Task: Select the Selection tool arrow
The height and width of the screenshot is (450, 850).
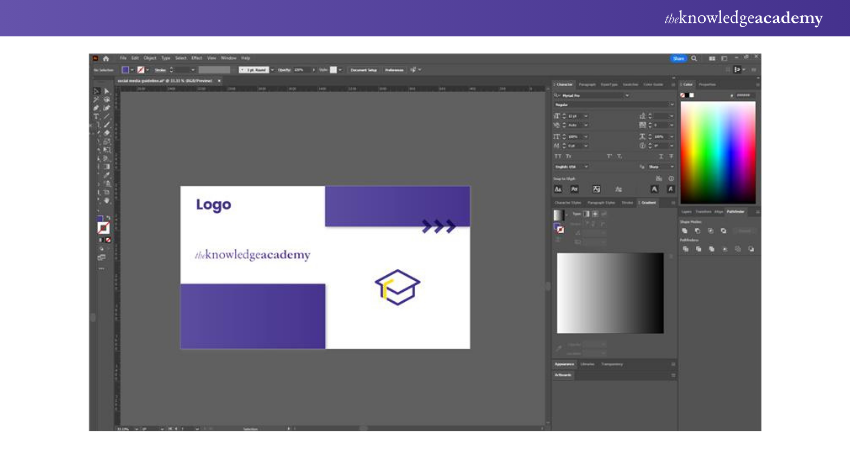Action: tap(96, 91)
